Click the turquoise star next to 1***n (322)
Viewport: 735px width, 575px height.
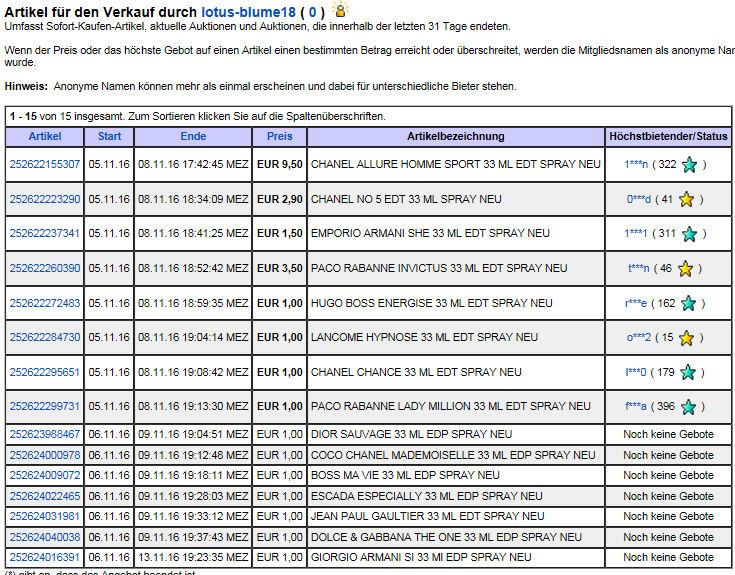pyautogui.click(x=689, y=164)
